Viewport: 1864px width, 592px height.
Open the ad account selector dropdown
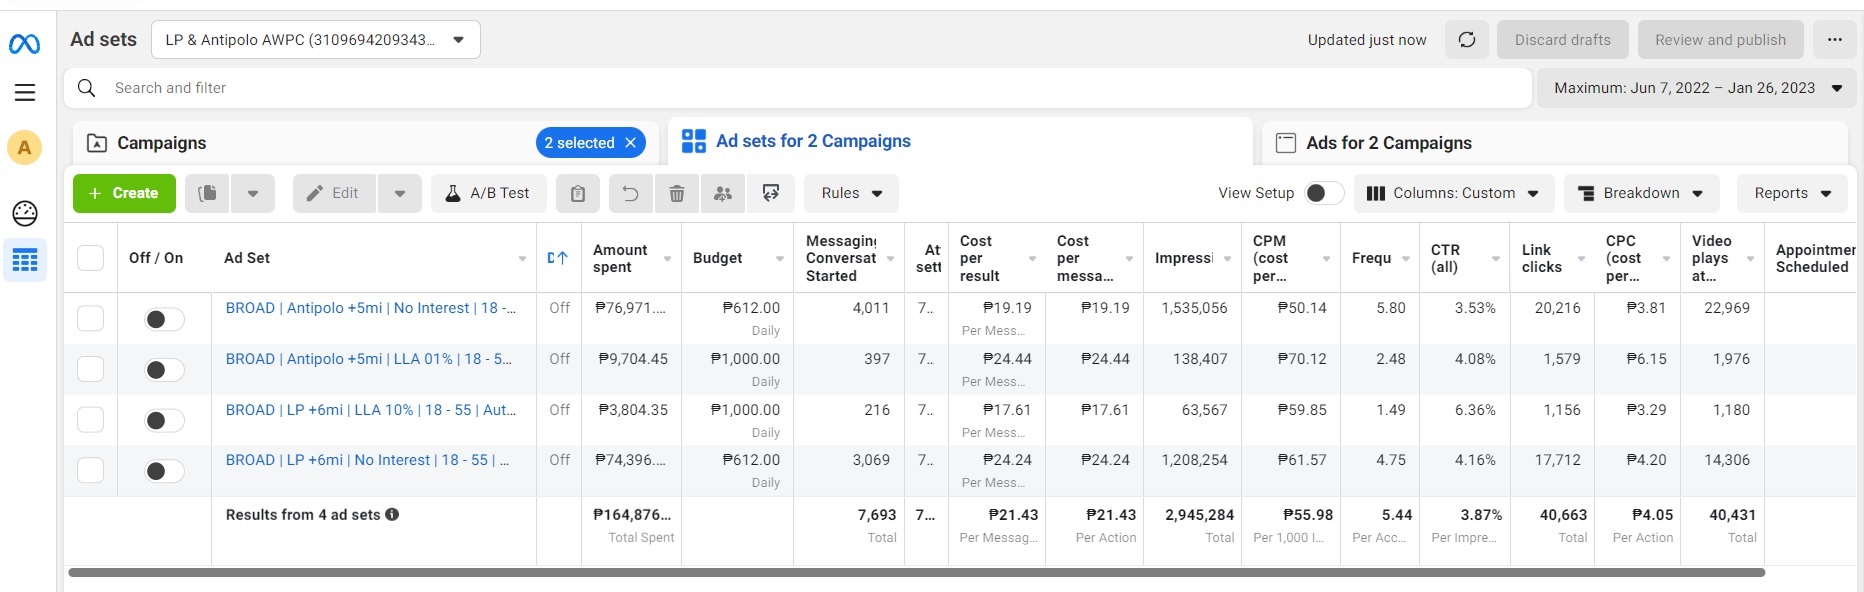316,40
